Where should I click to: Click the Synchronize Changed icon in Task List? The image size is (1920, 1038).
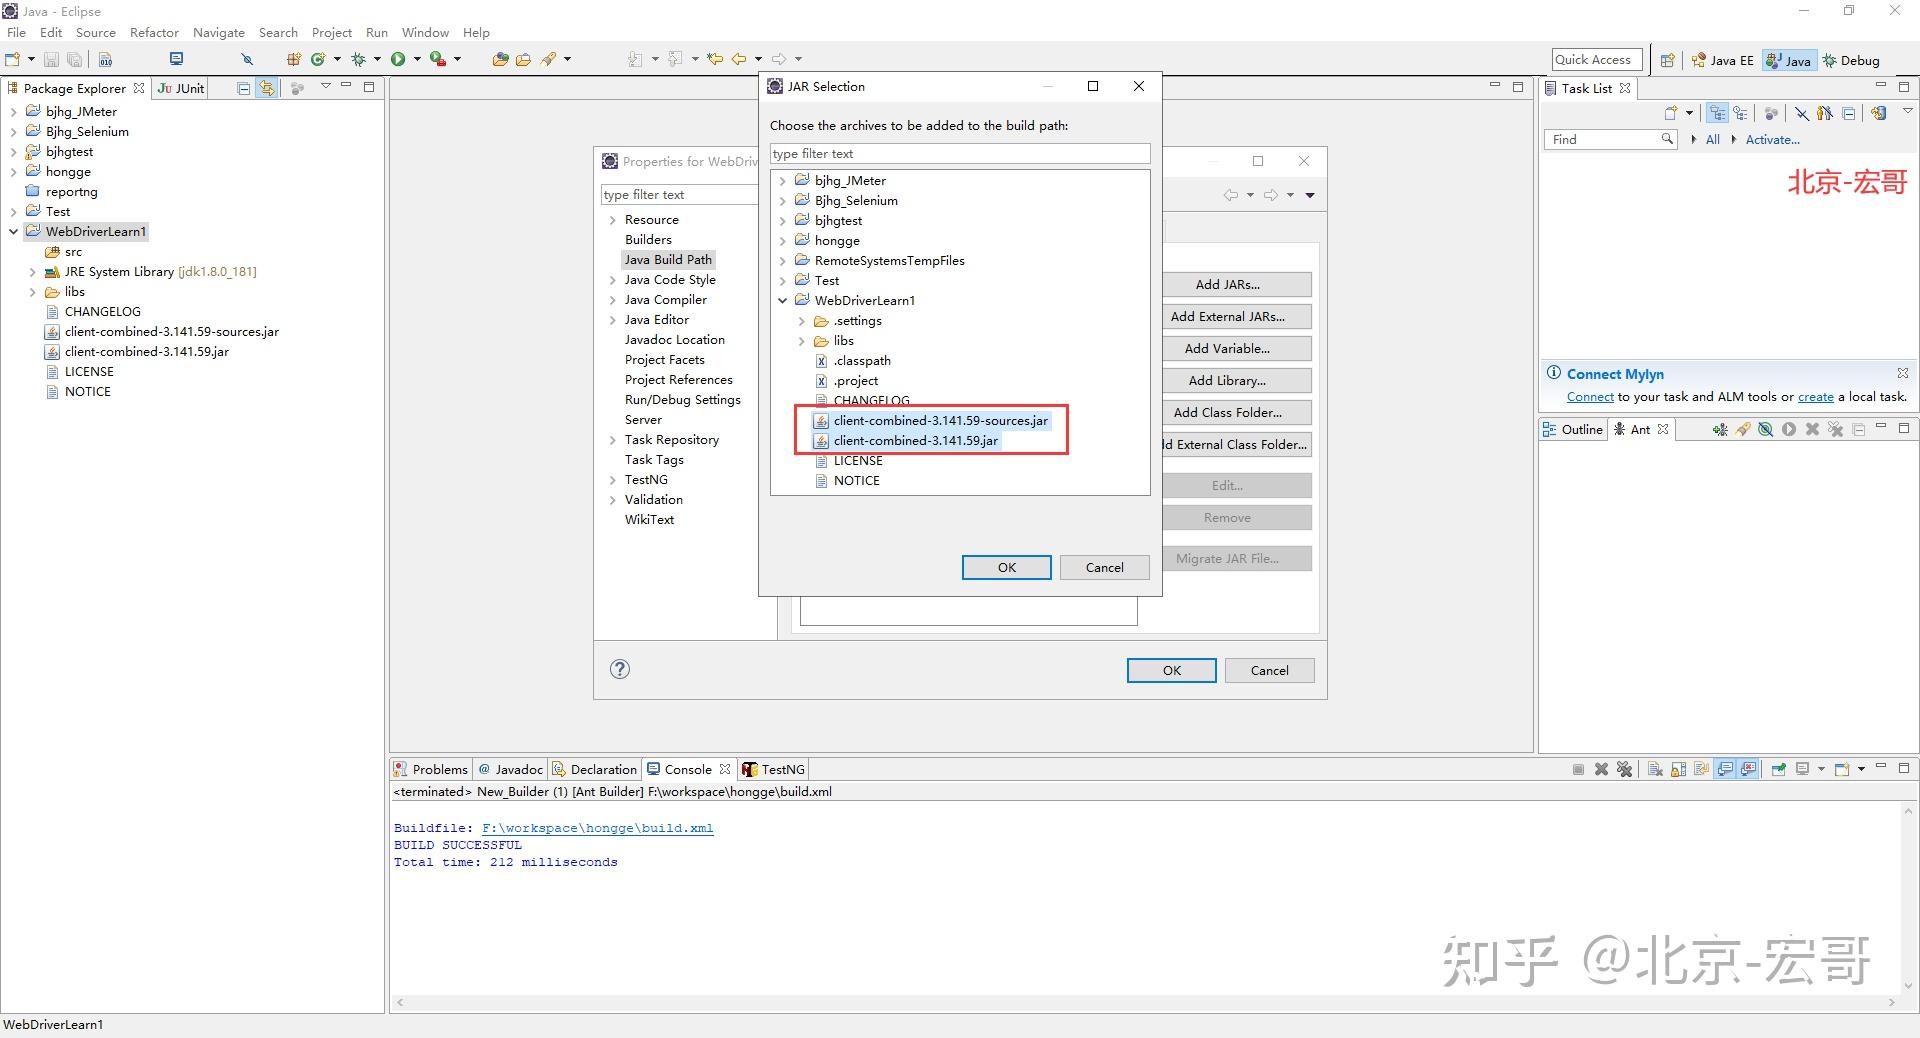pyautogui.click(x=1879, y=113)
